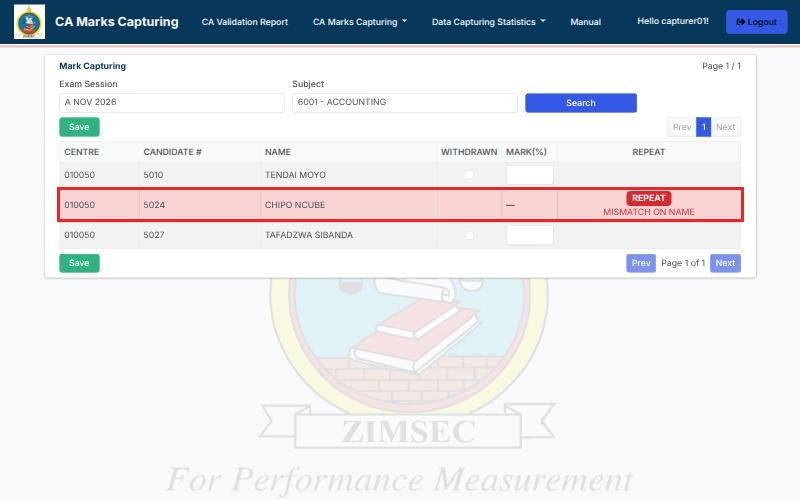Open the Manual page
Viewport: 800px width, 500px height.
pos(585,22)
